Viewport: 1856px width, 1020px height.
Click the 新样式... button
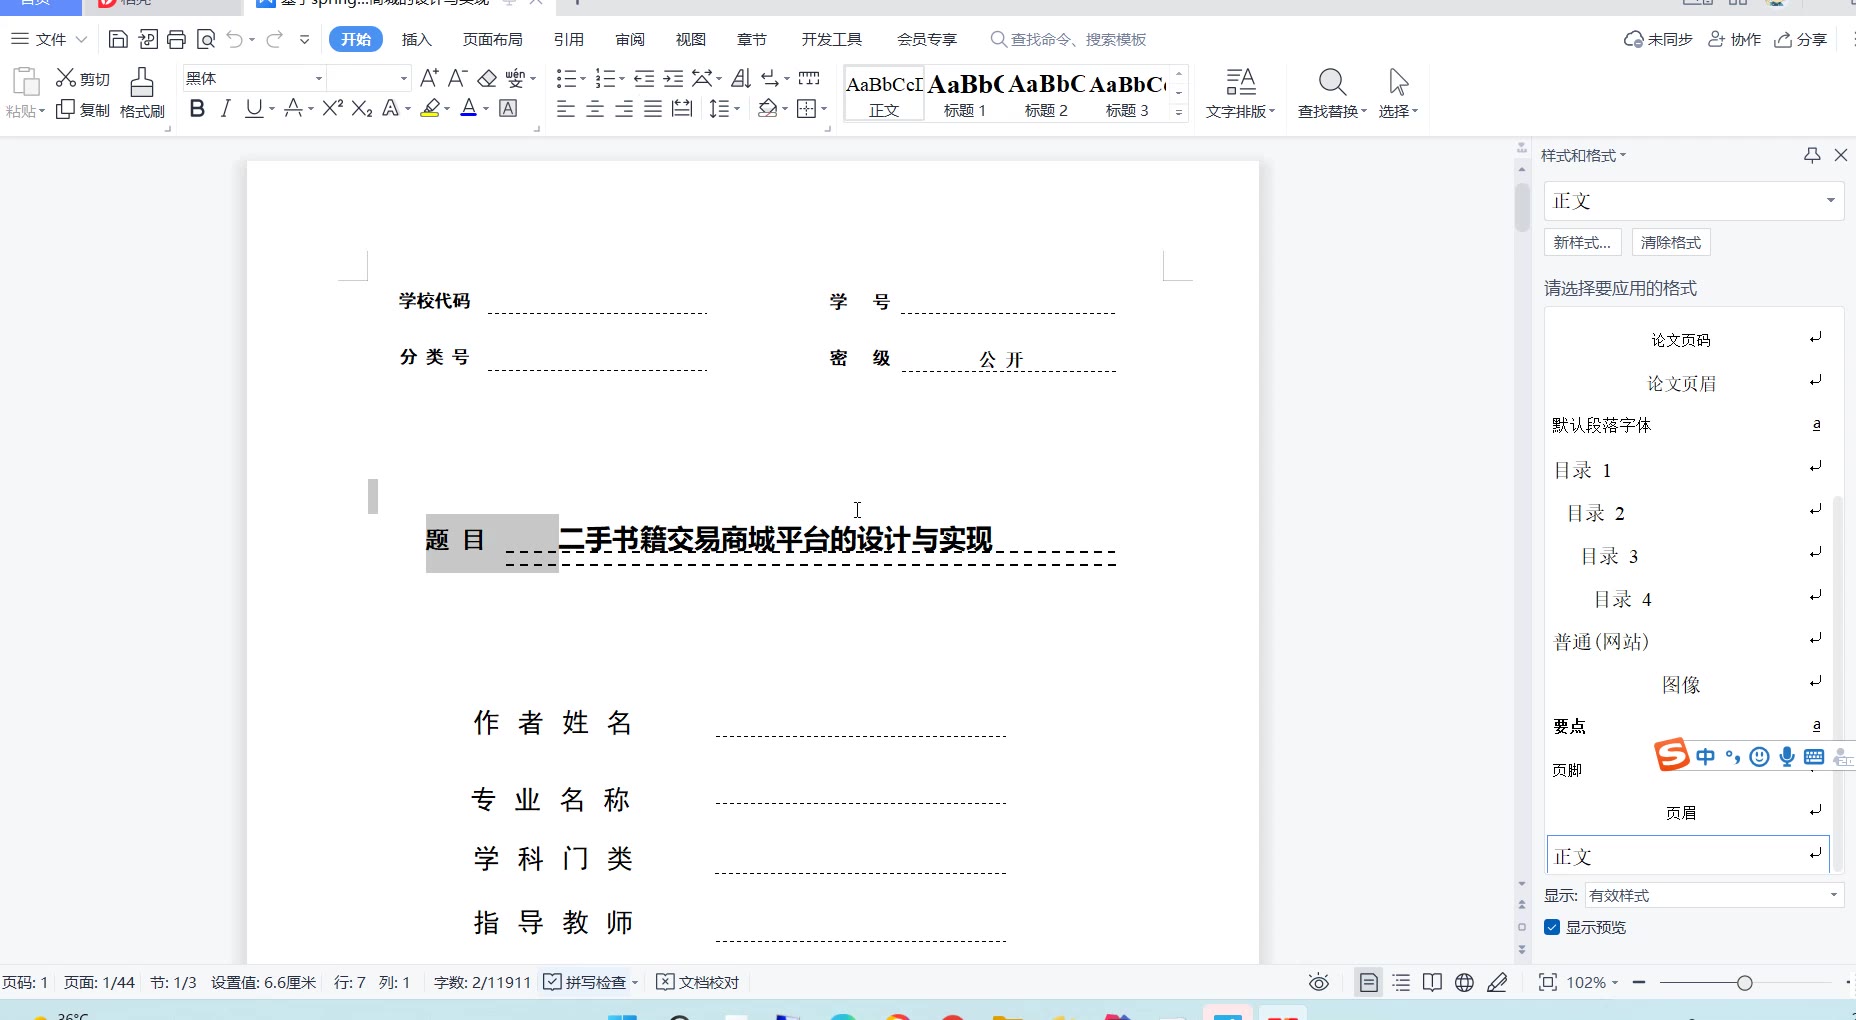[x=1582, y=242]
